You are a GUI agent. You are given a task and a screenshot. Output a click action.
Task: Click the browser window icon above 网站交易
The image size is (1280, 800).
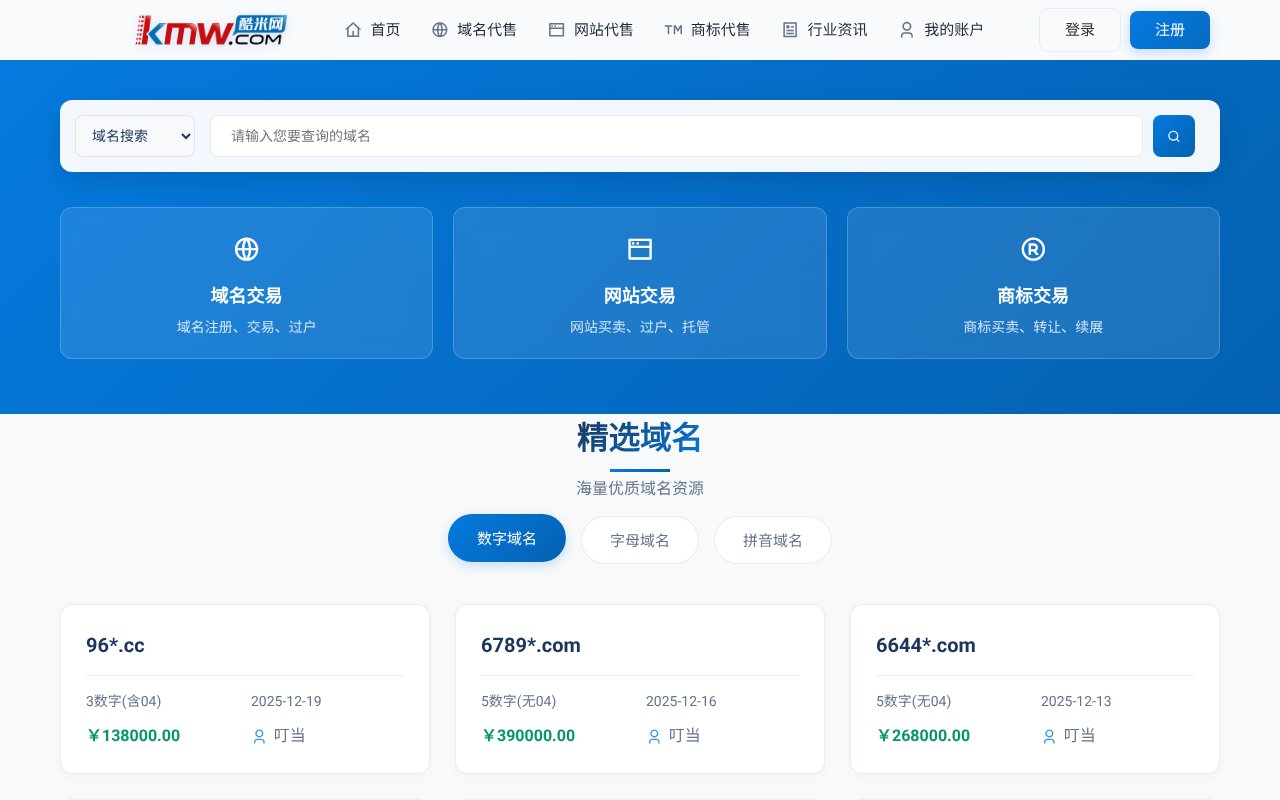[x=640, y=249]
